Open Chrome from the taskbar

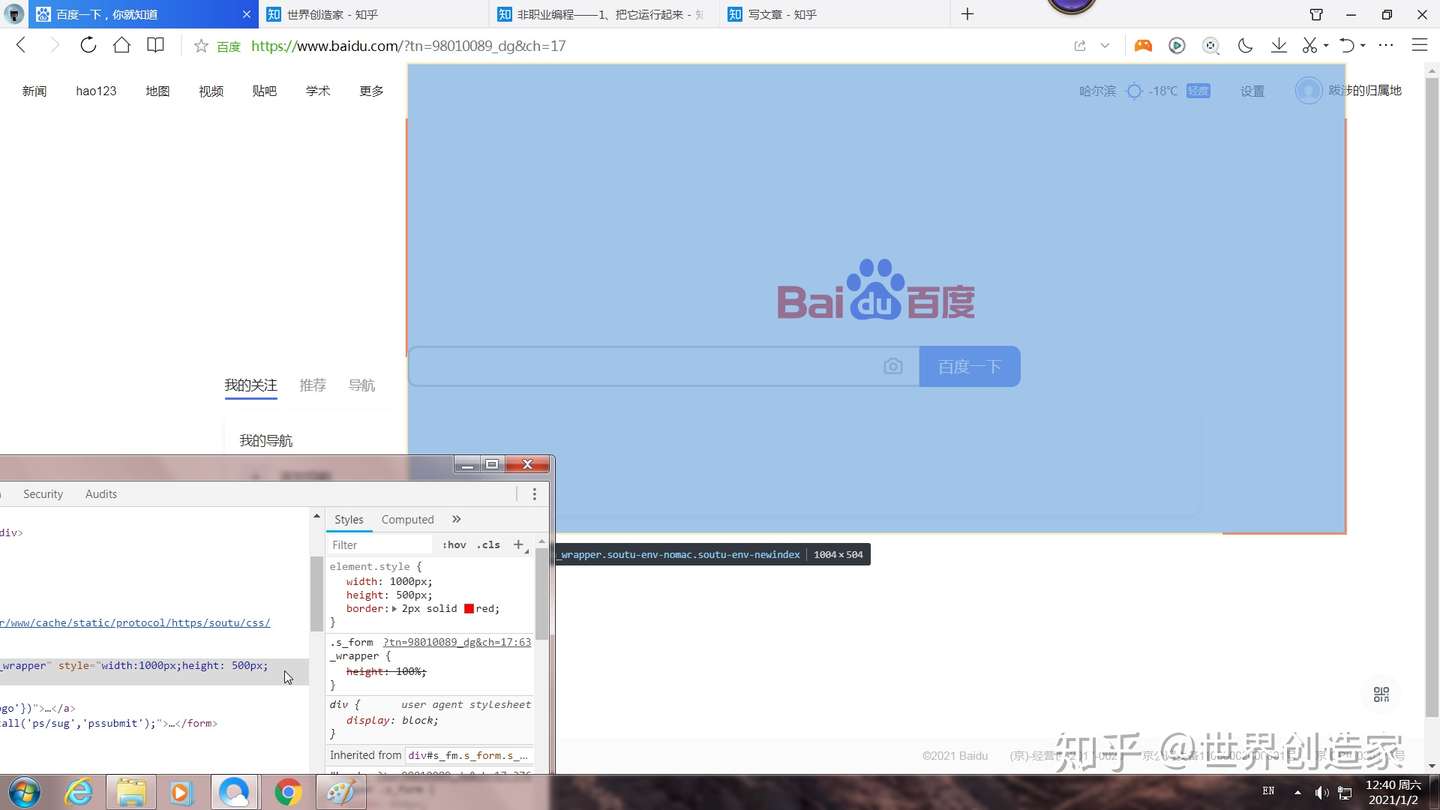[288, 793]
